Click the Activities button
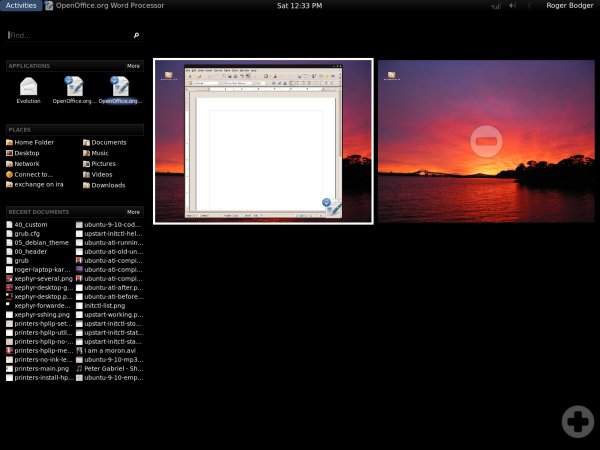Screen dimensions: 600x450 20,5
